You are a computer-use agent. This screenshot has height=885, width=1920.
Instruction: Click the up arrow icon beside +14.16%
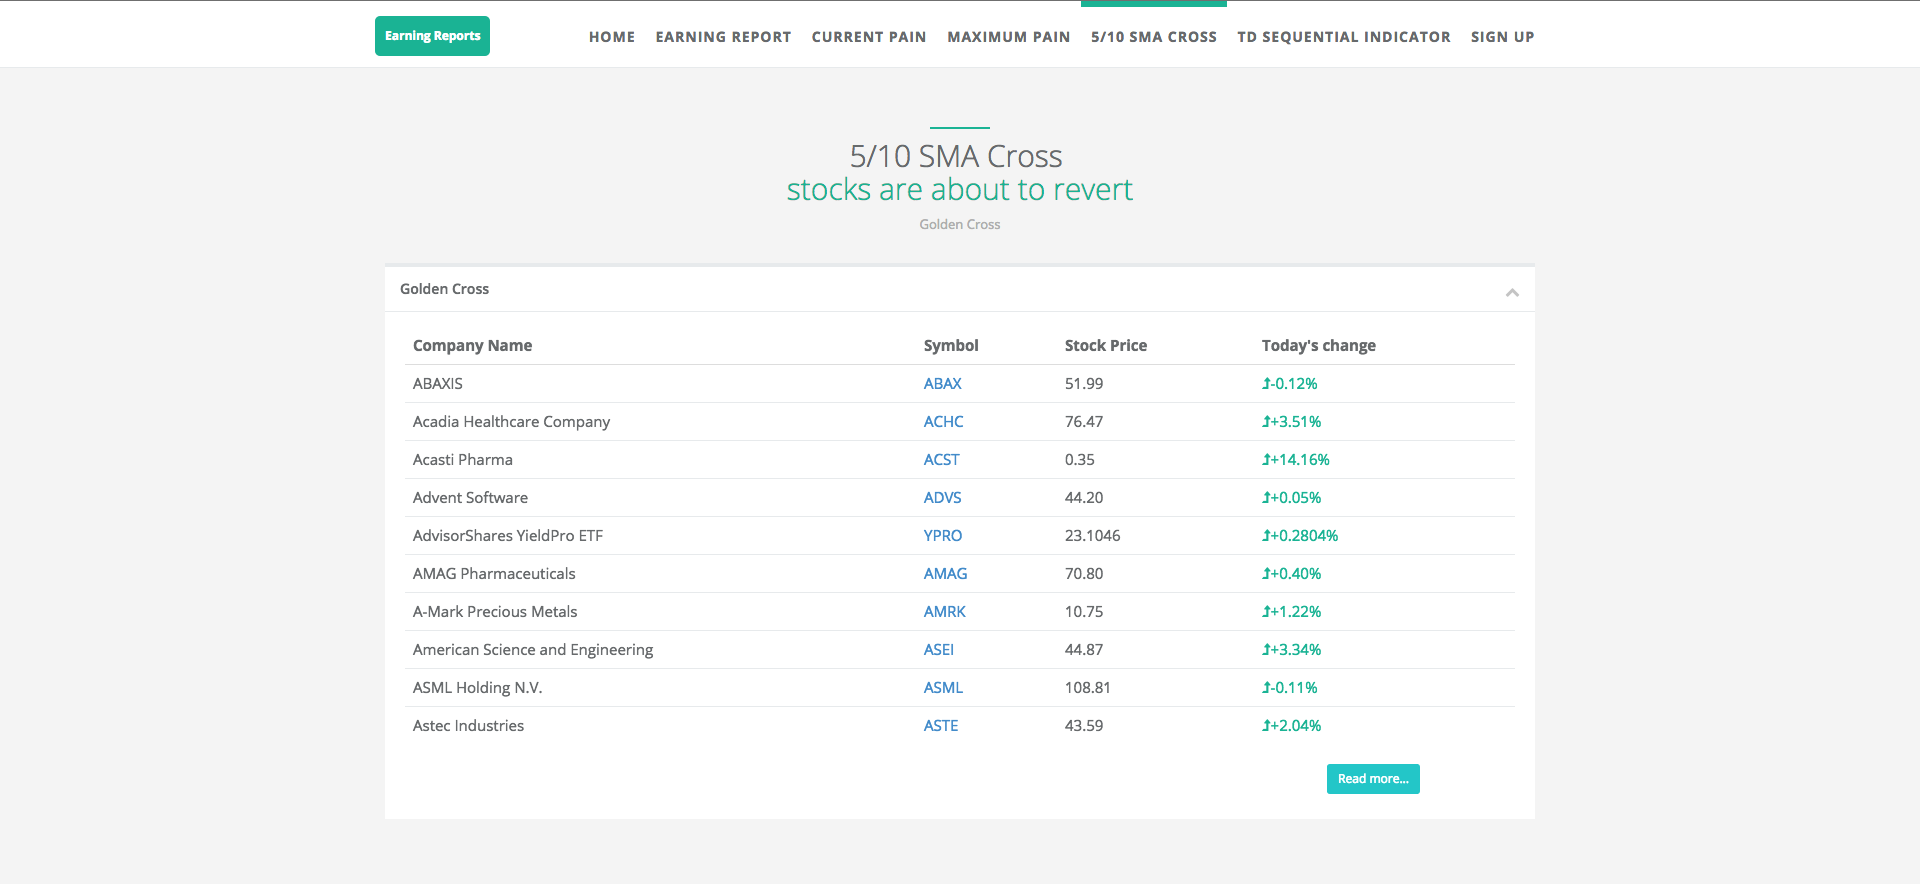pyautogui.click(x=1266, y=460)
